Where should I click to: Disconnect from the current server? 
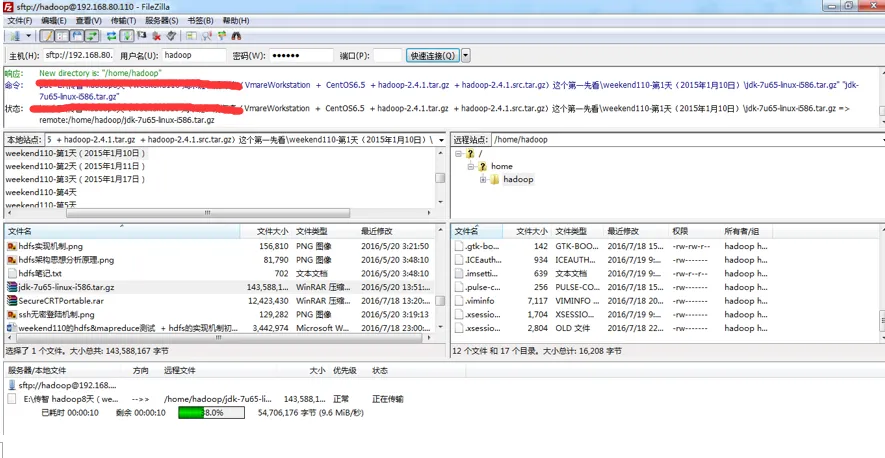[x=157, y=36]
